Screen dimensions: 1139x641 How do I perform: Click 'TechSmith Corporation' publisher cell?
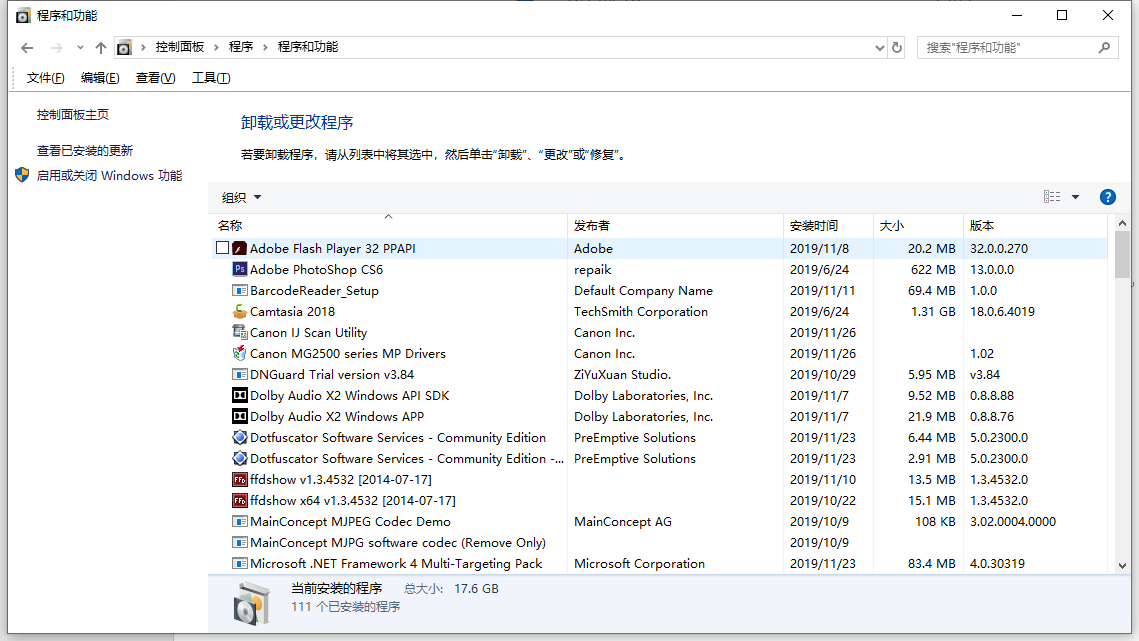coord(641,312)
